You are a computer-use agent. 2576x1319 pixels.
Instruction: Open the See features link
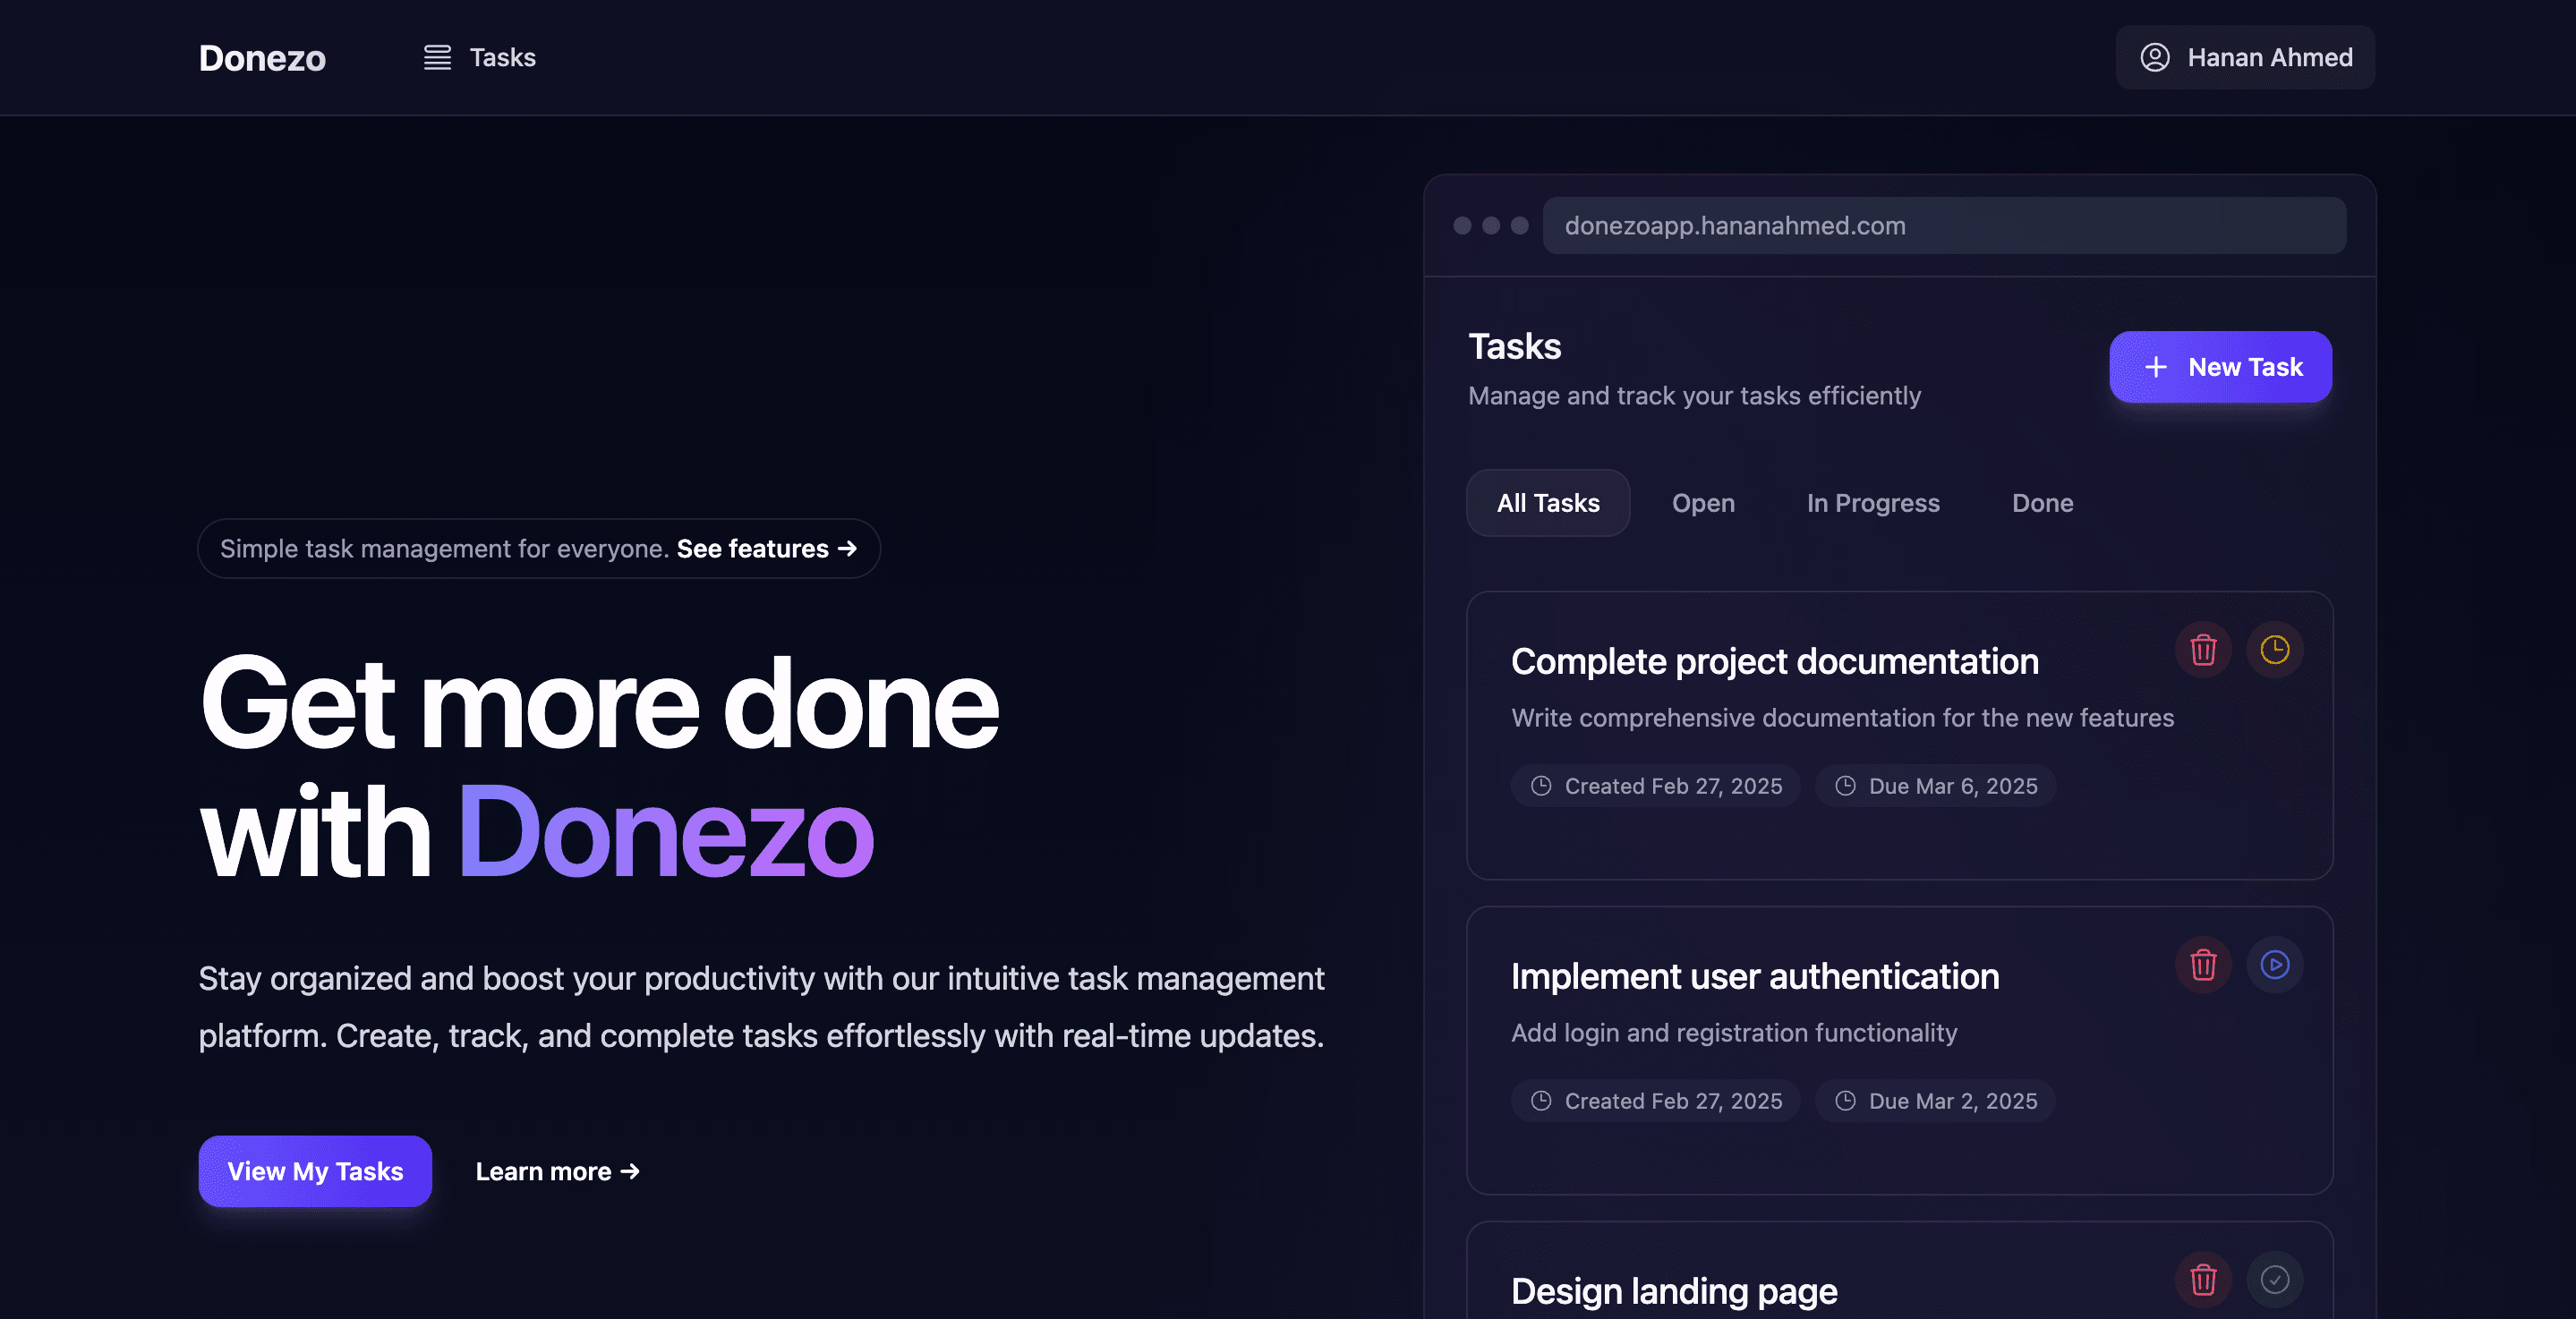pyautogui.click(x=766, y=549)
